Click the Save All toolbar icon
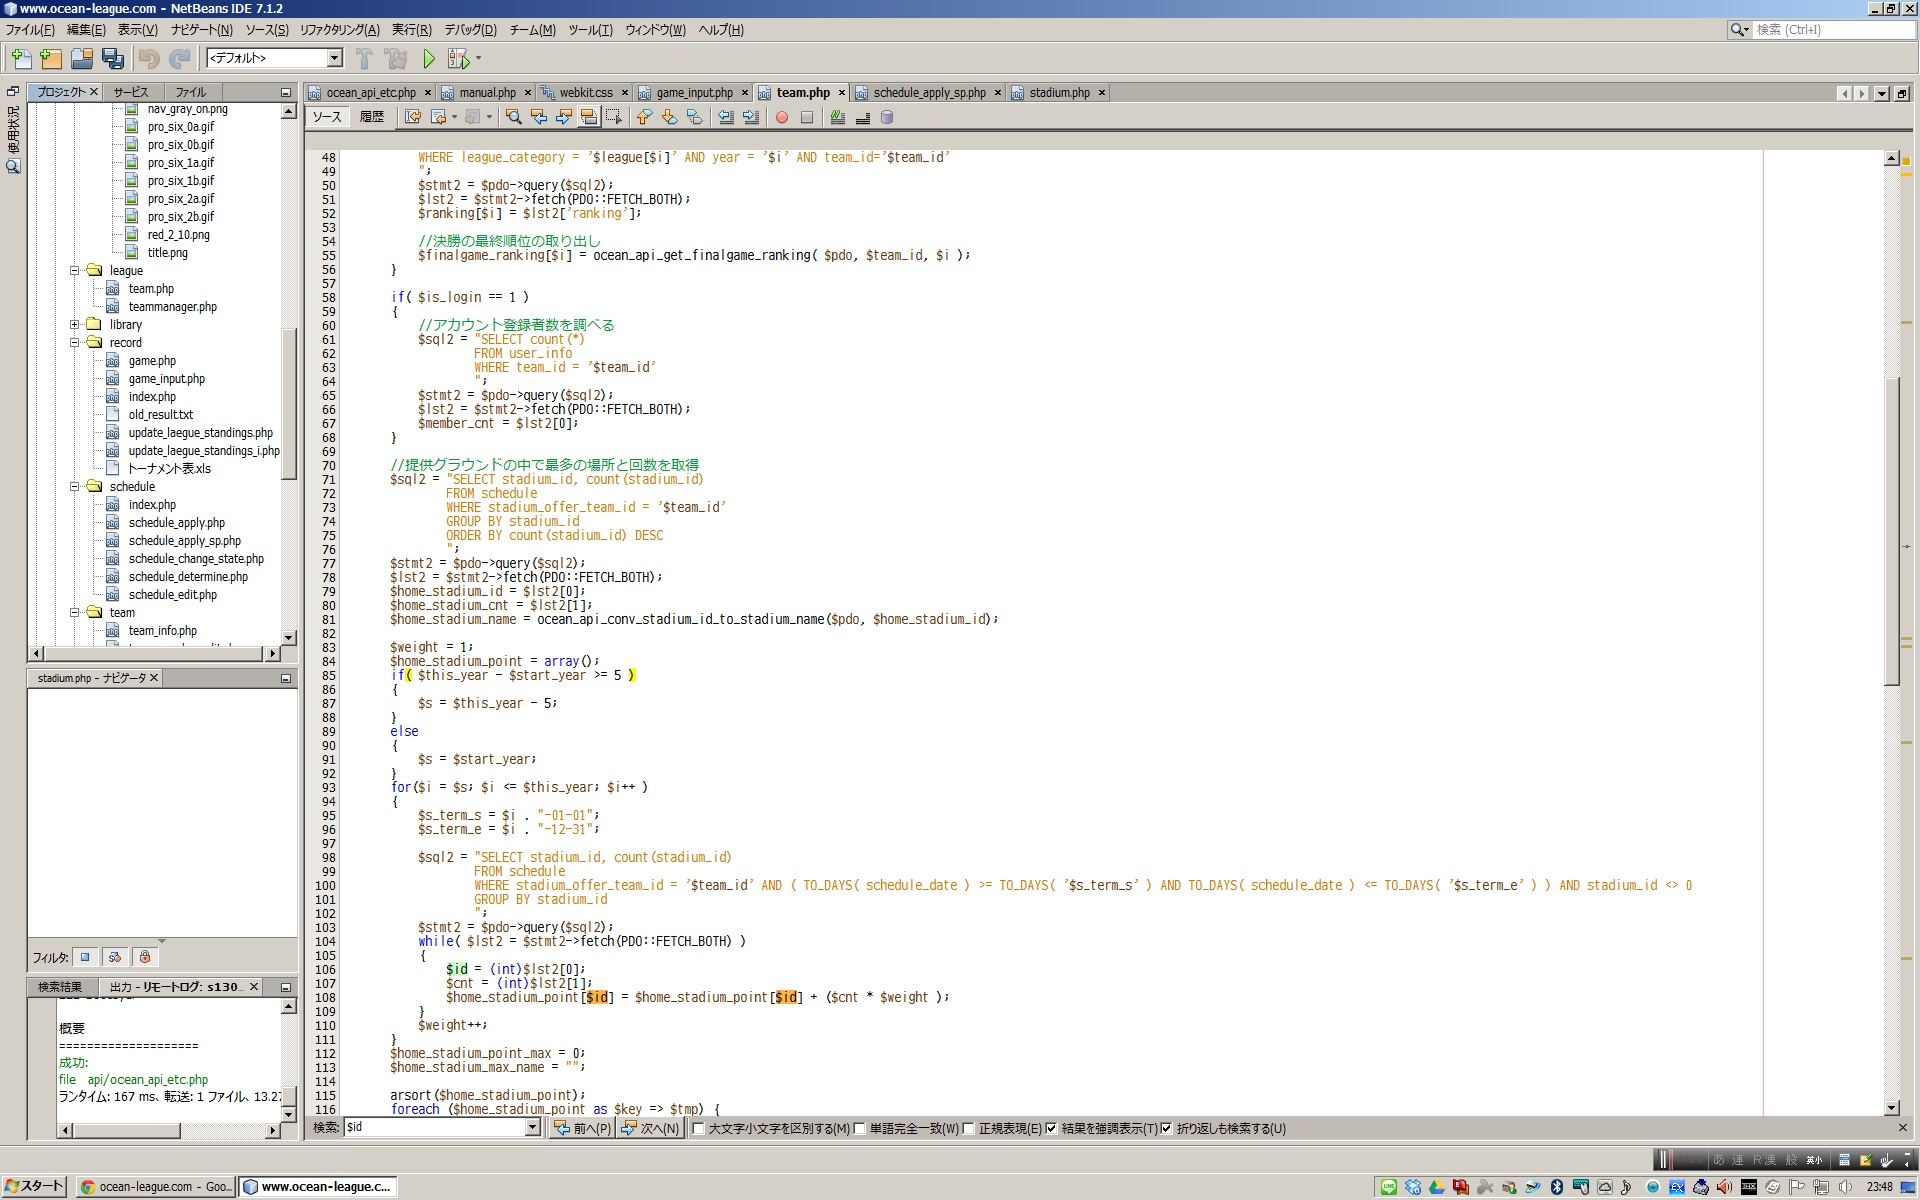Screen dimensions: 1920x1200 [113, 59]
